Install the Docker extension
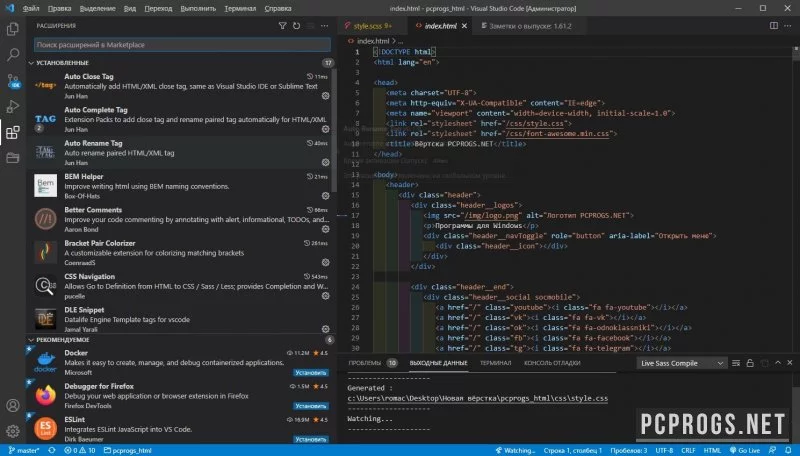 311,373
